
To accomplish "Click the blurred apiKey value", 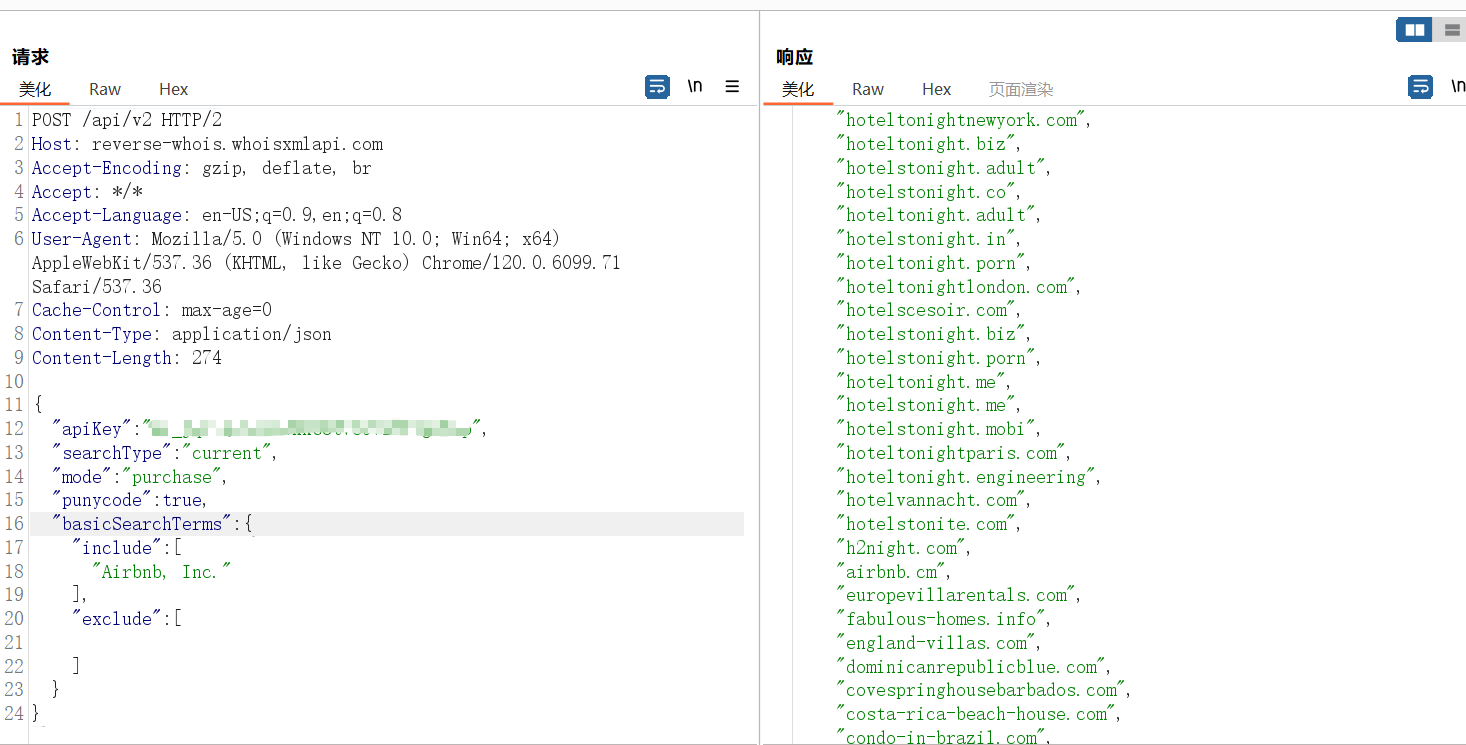I will point(313,429).
